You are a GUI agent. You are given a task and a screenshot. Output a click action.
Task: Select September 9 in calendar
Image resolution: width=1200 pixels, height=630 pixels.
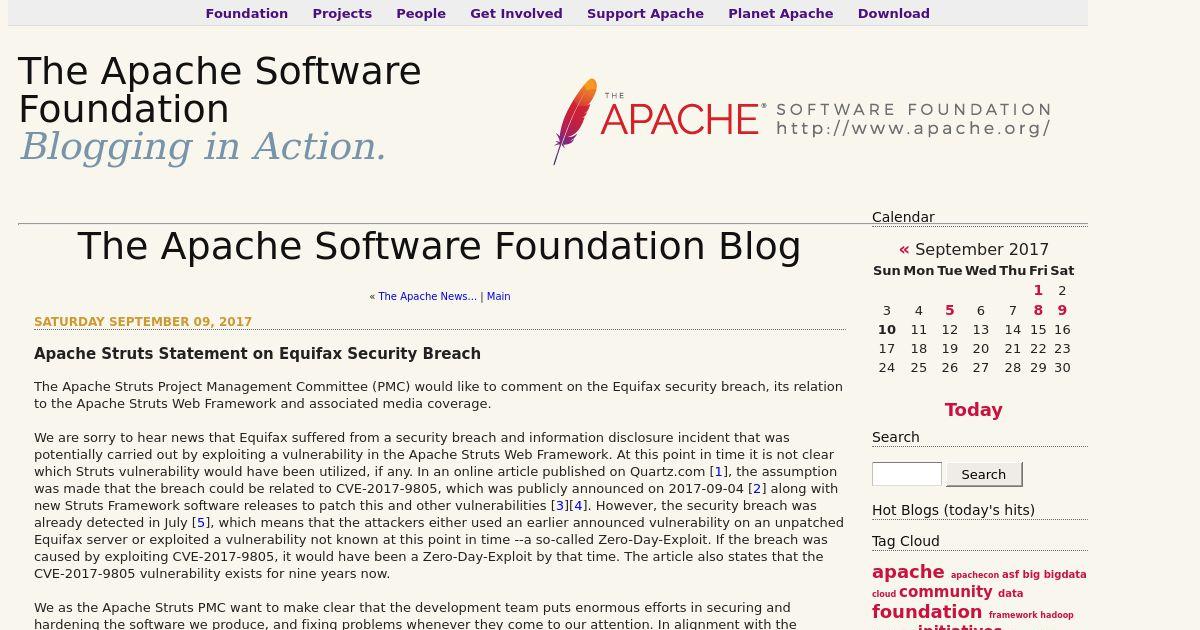tap(1062, 311)
